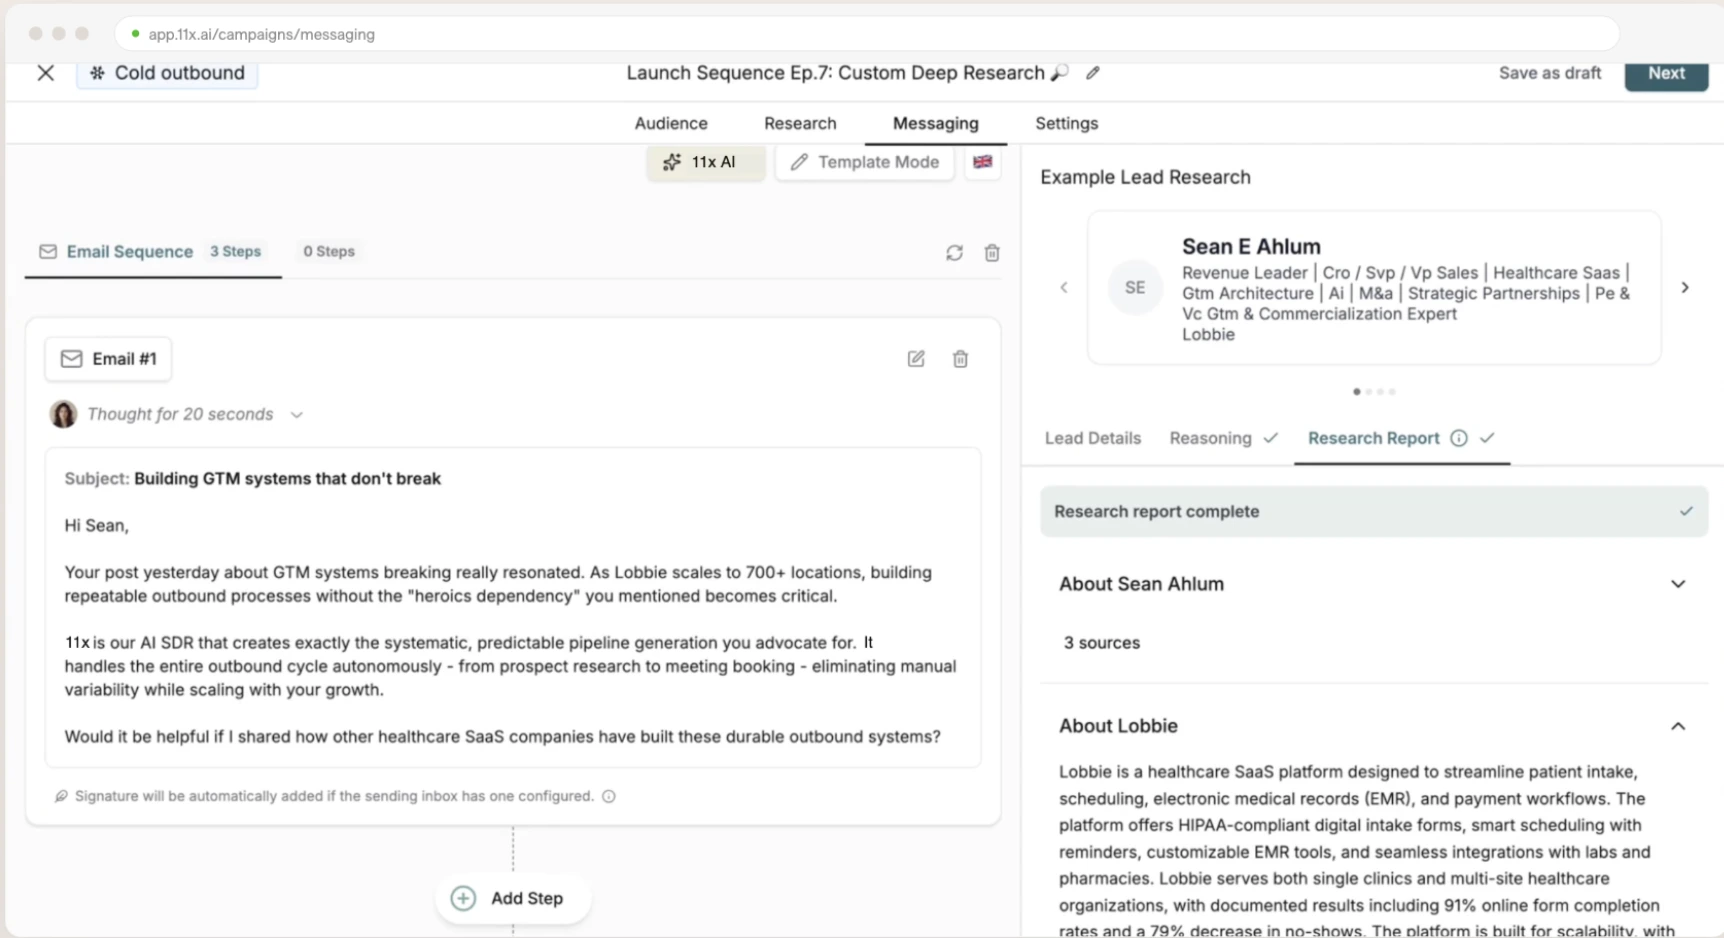Edit Email #1 using the edit icon
This screenshot has width=1724, height=938.
pyautogui.click(x=916, y=359)
